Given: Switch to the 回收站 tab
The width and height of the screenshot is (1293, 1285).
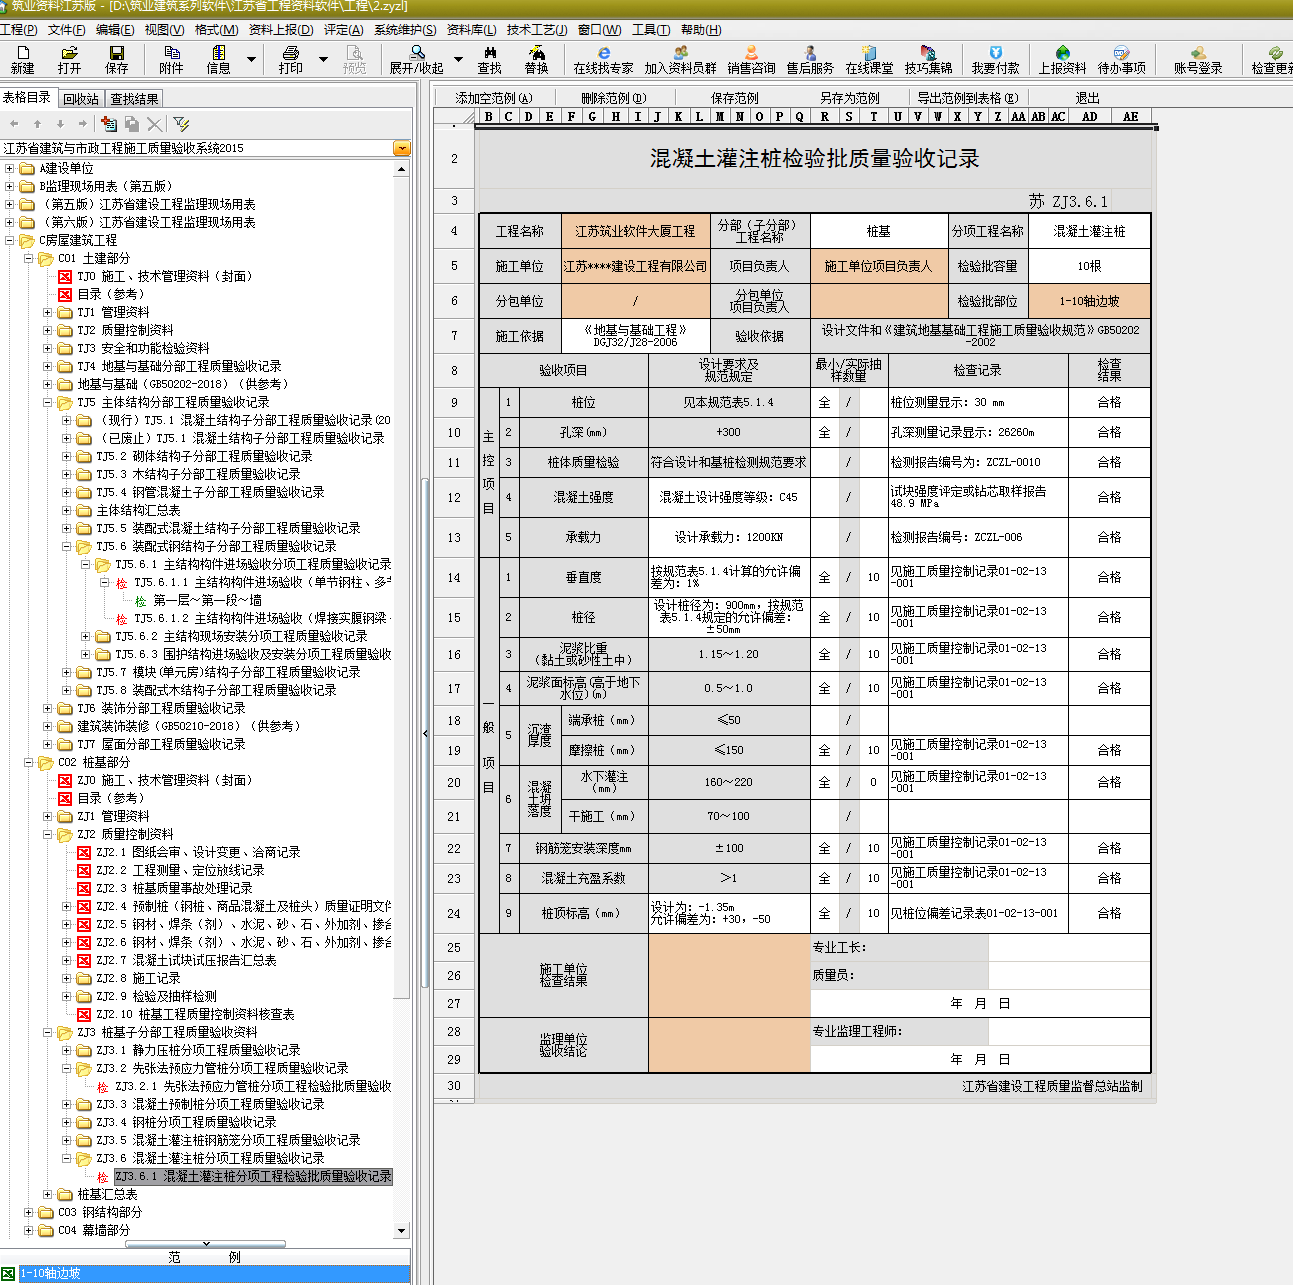Looking at the screenshot, I should coord(81,99).
